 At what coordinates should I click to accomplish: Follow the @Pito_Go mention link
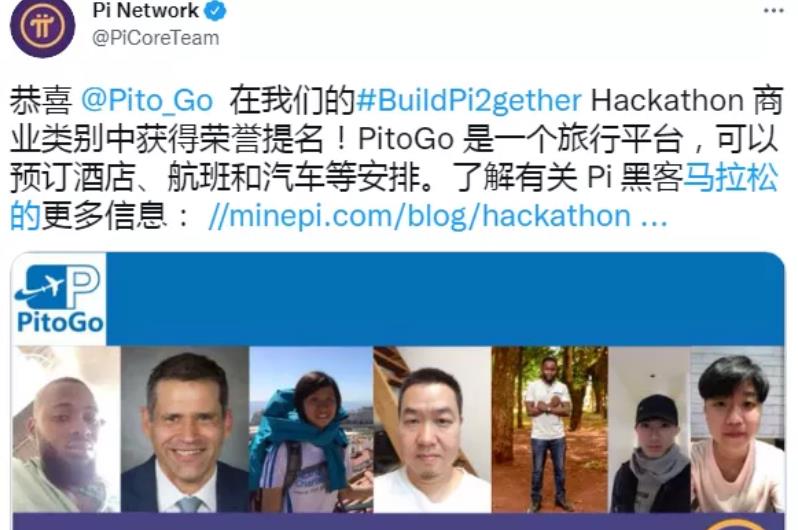[147, 101]
